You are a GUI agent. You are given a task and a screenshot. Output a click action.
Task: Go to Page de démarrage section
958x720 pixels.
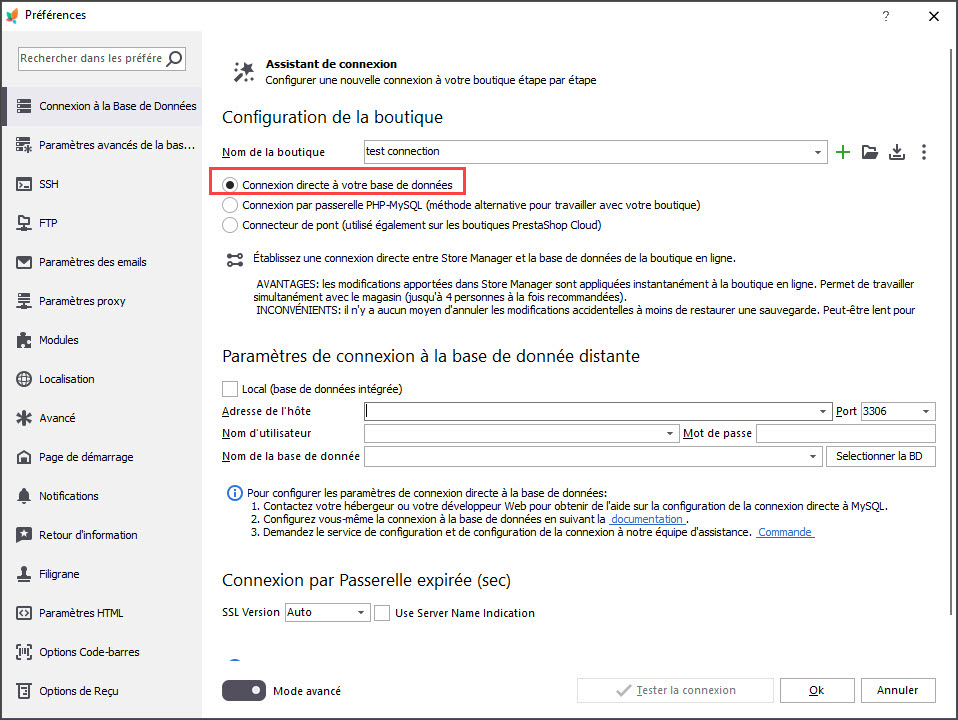(x=102, y=457)
